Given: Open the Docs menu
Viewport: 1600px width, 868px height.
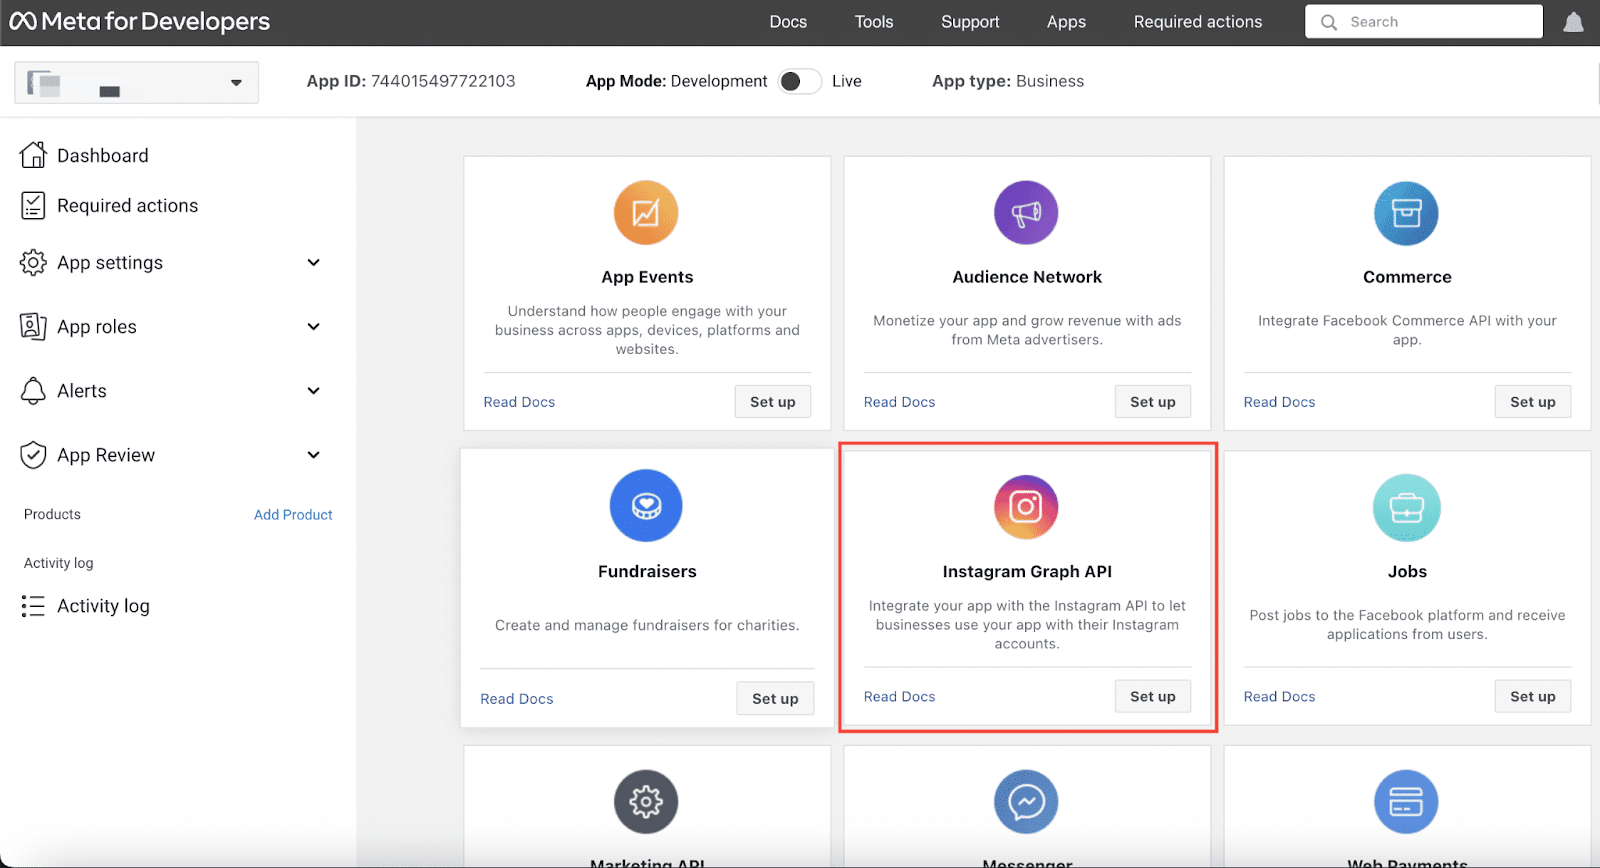Looking at the screenshot, I should click(x=788, y=22).
